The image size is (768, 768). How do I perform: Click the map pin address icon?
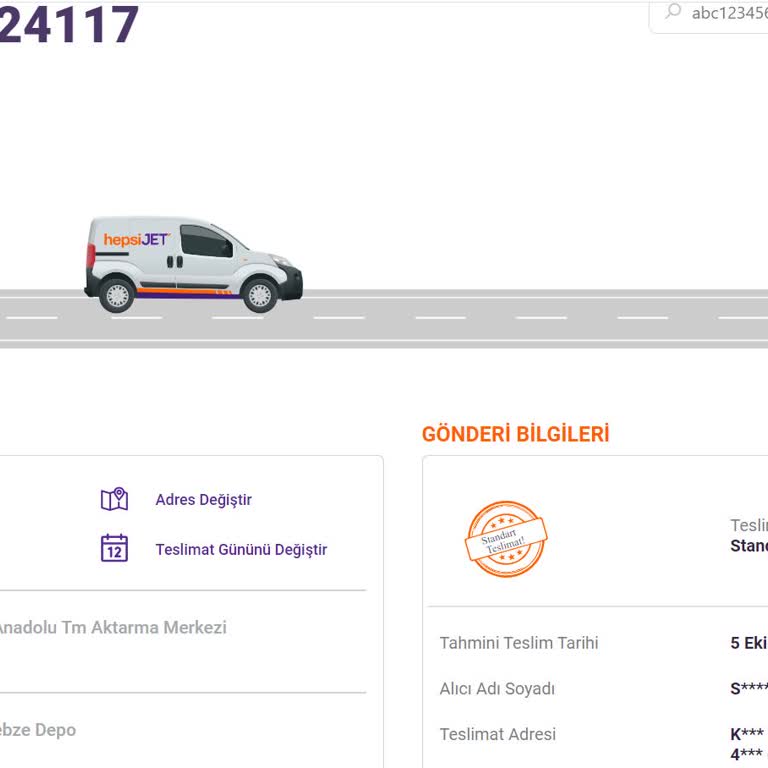[114, 499]
